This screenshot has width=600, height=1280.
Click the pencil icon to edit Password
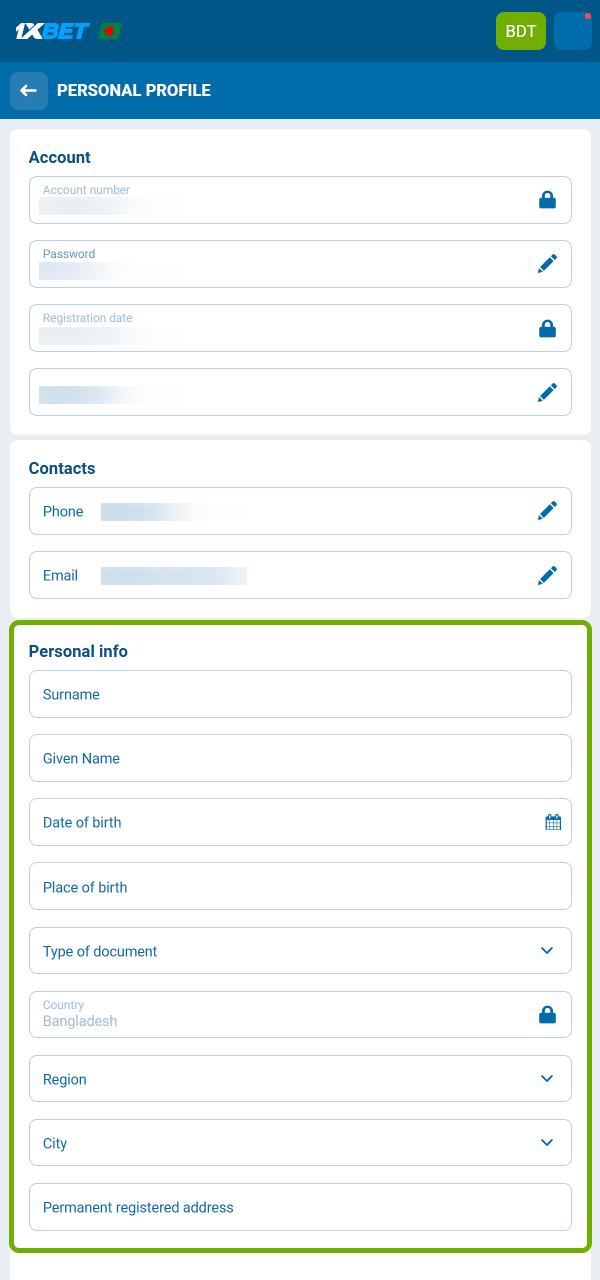[x=547, y=263]
